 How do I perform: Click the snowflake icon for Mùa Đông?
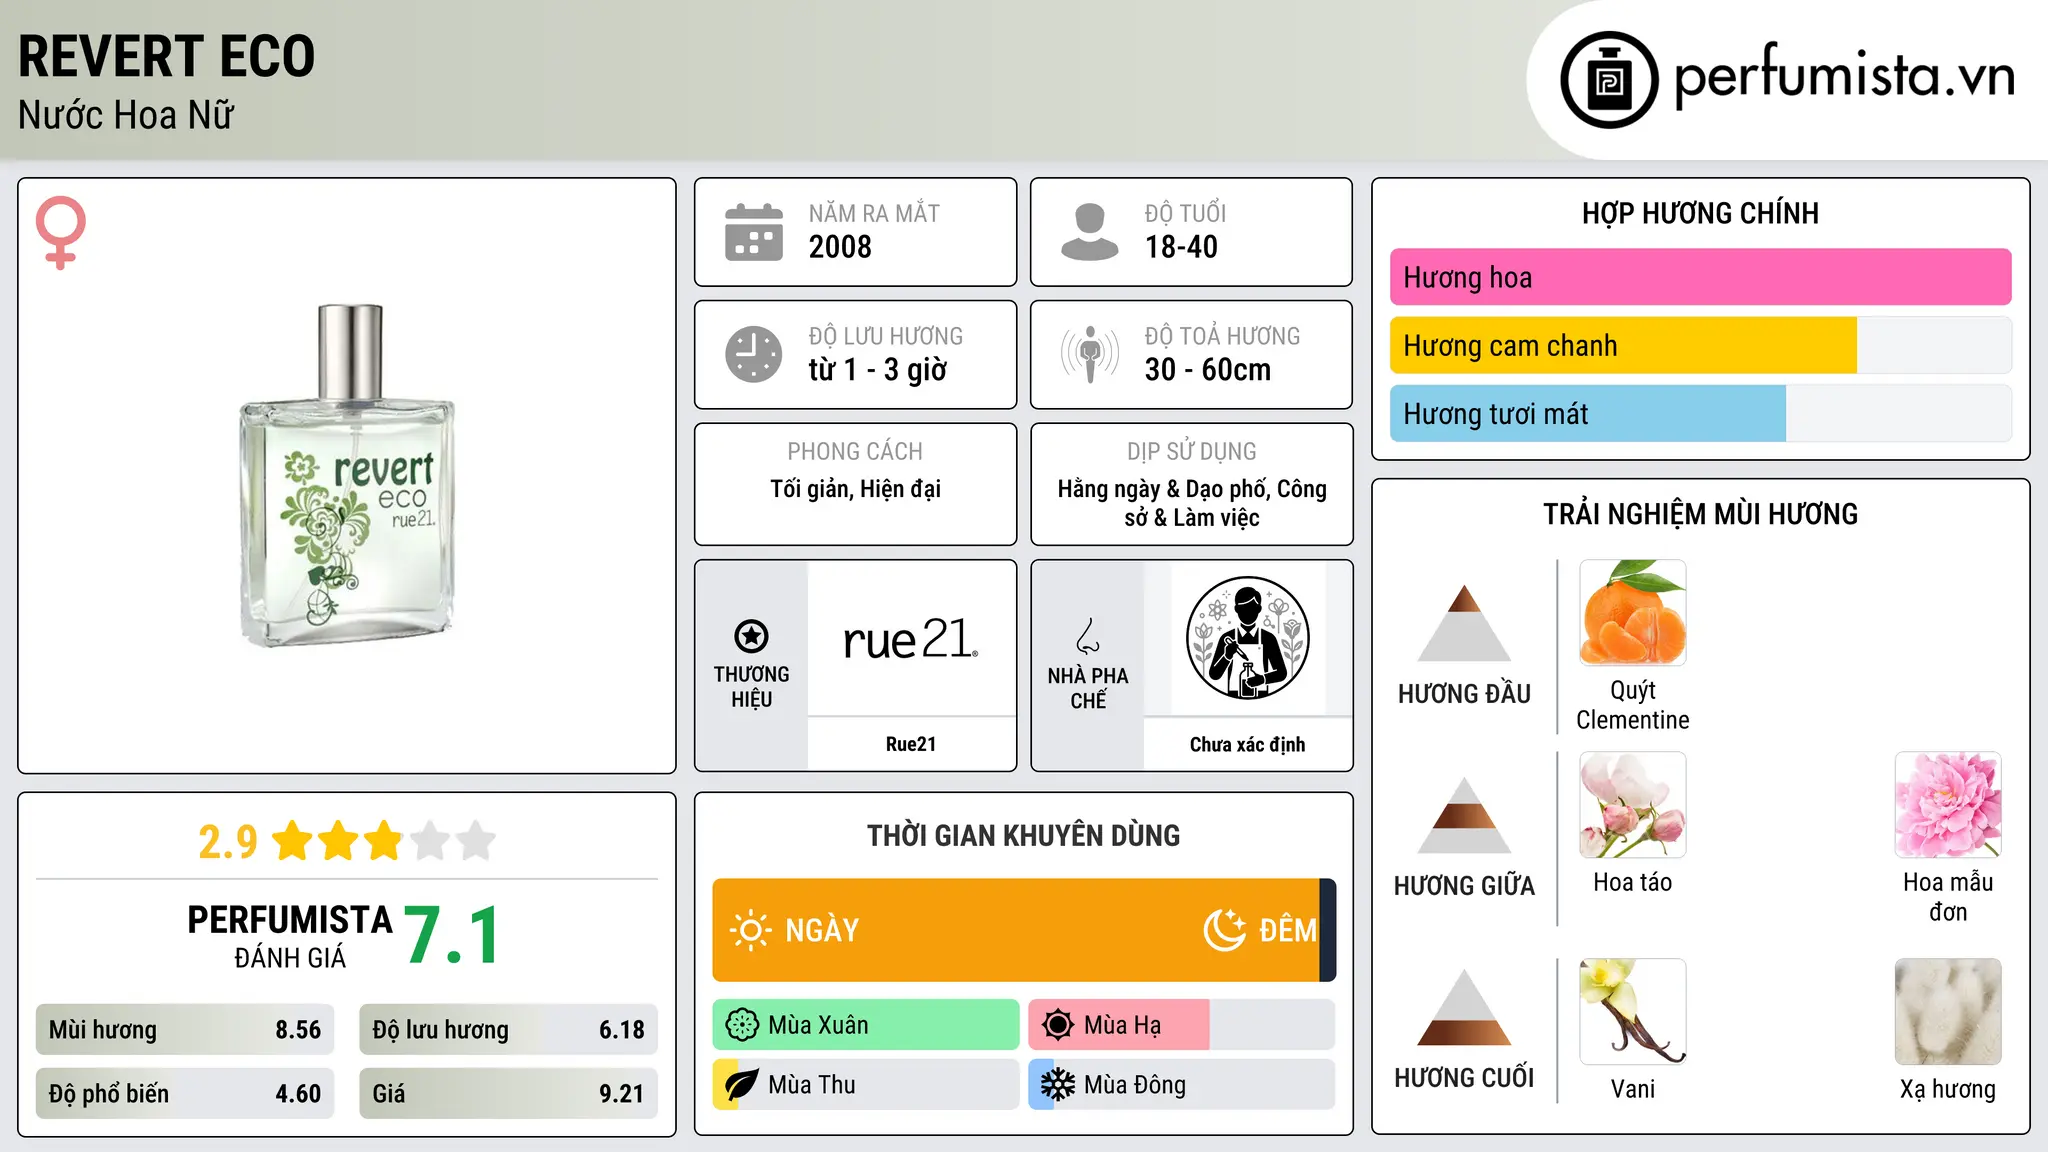[x=1058, y=1085]
